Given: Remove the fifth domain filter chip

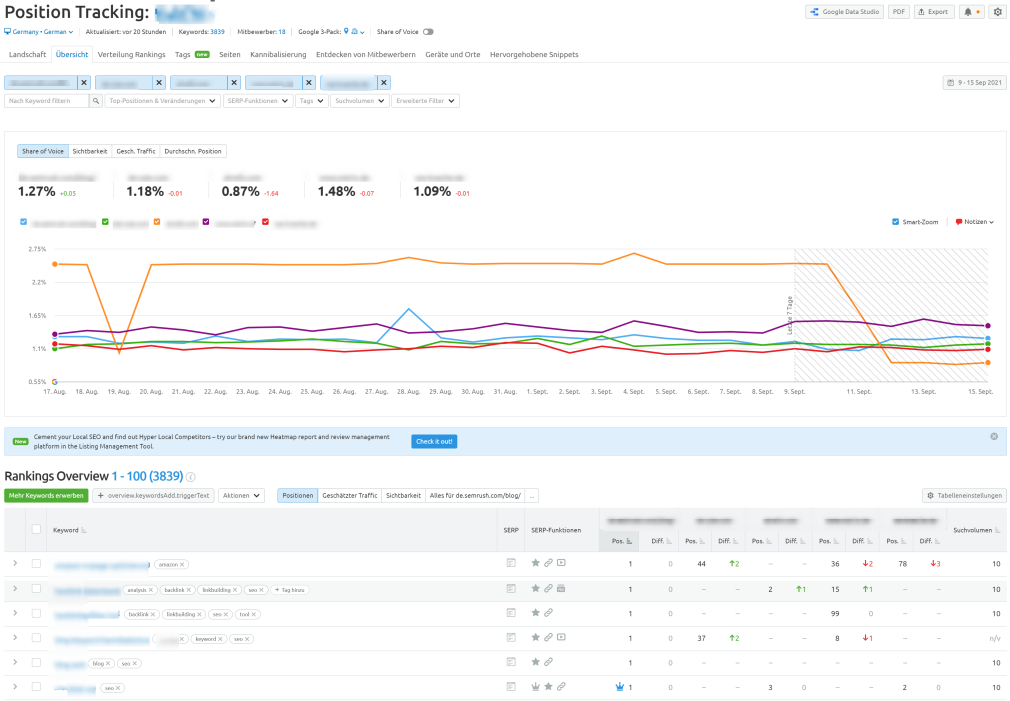Looking at the screenshot, I should [x=384, y=82].
